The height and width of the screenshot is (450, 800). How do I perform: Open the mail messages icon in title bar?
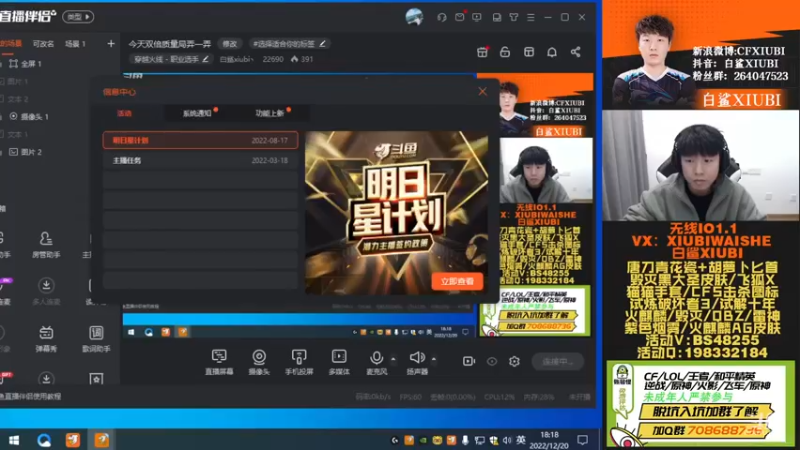[x=460, y=17]
